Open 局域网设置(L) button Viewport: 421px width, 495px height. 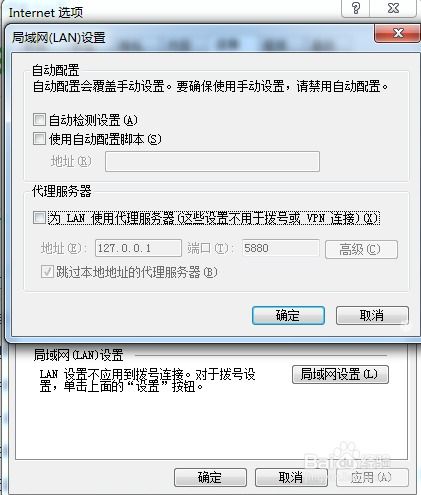point(340,374)
